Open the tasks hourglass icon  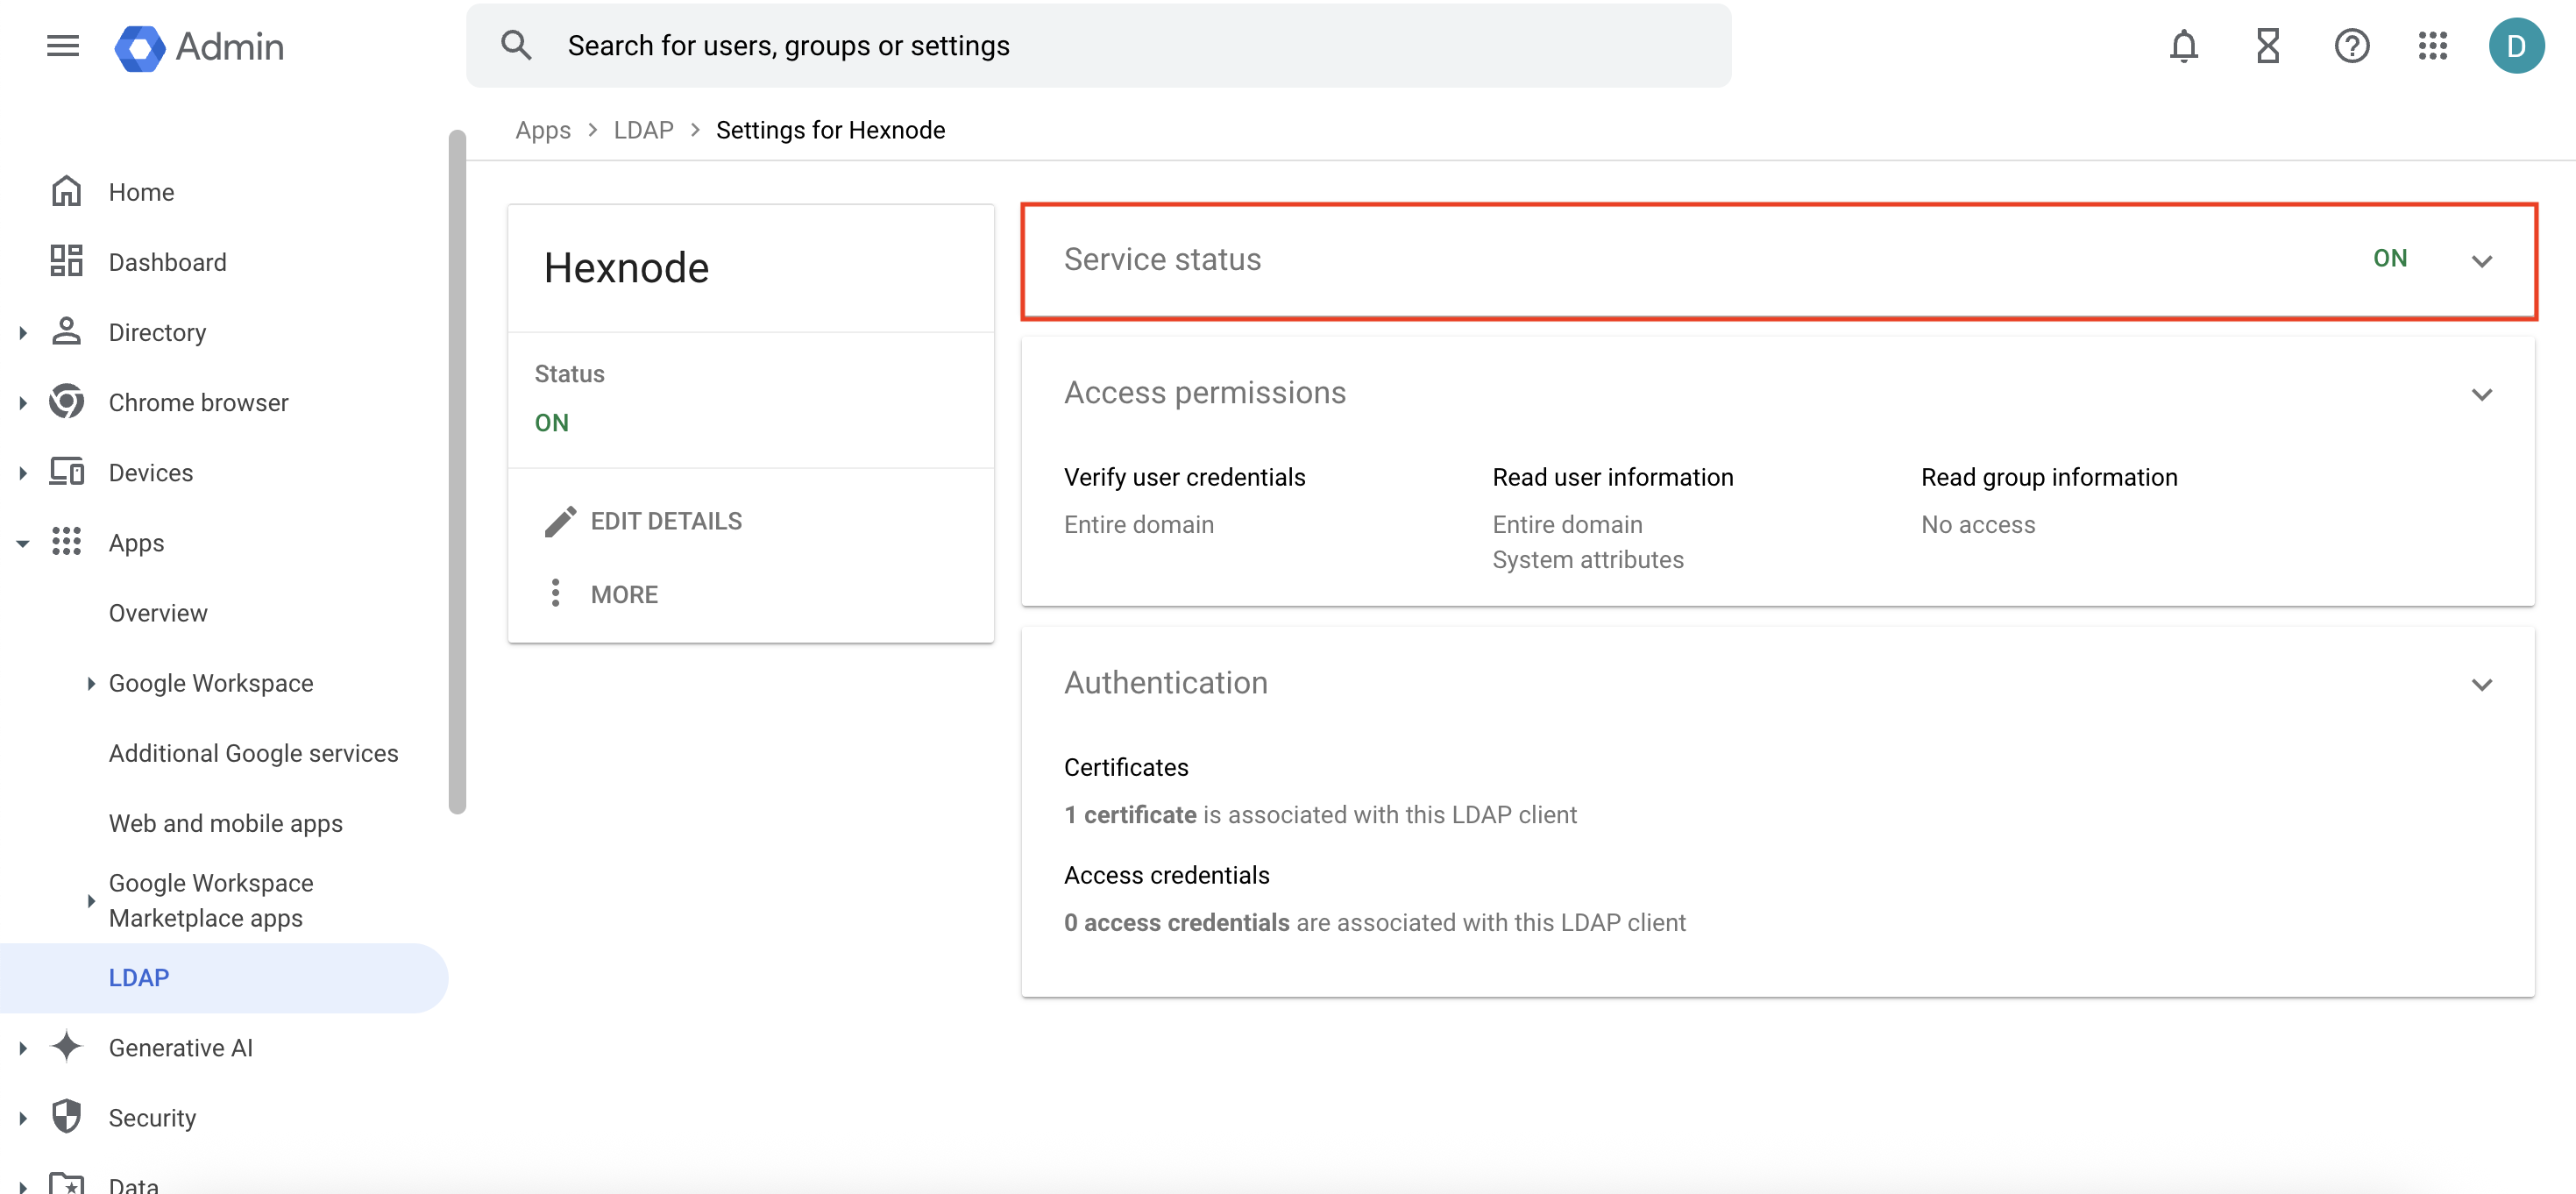pyautogui.click(x=2267, y=46)
